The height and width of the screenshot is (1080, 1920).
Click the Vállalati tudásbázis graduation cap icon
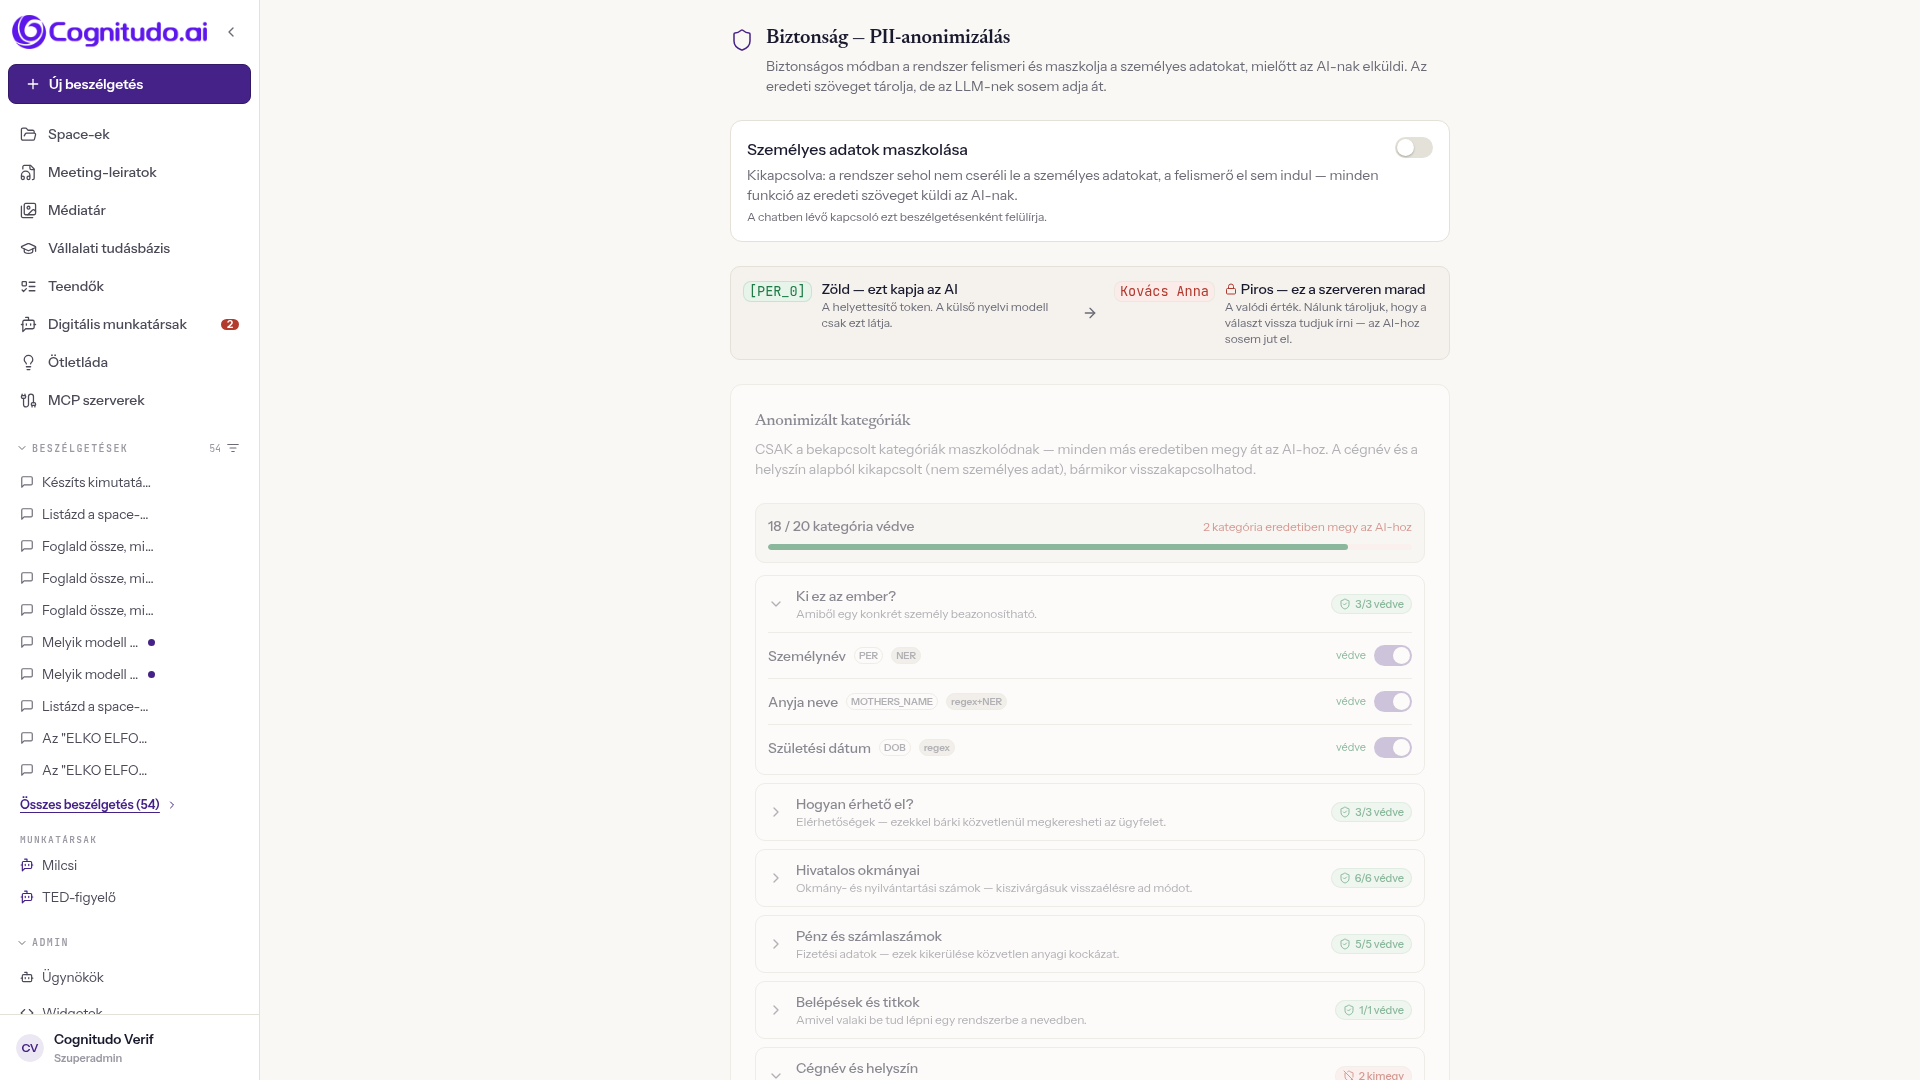click(x=28, y=248)
